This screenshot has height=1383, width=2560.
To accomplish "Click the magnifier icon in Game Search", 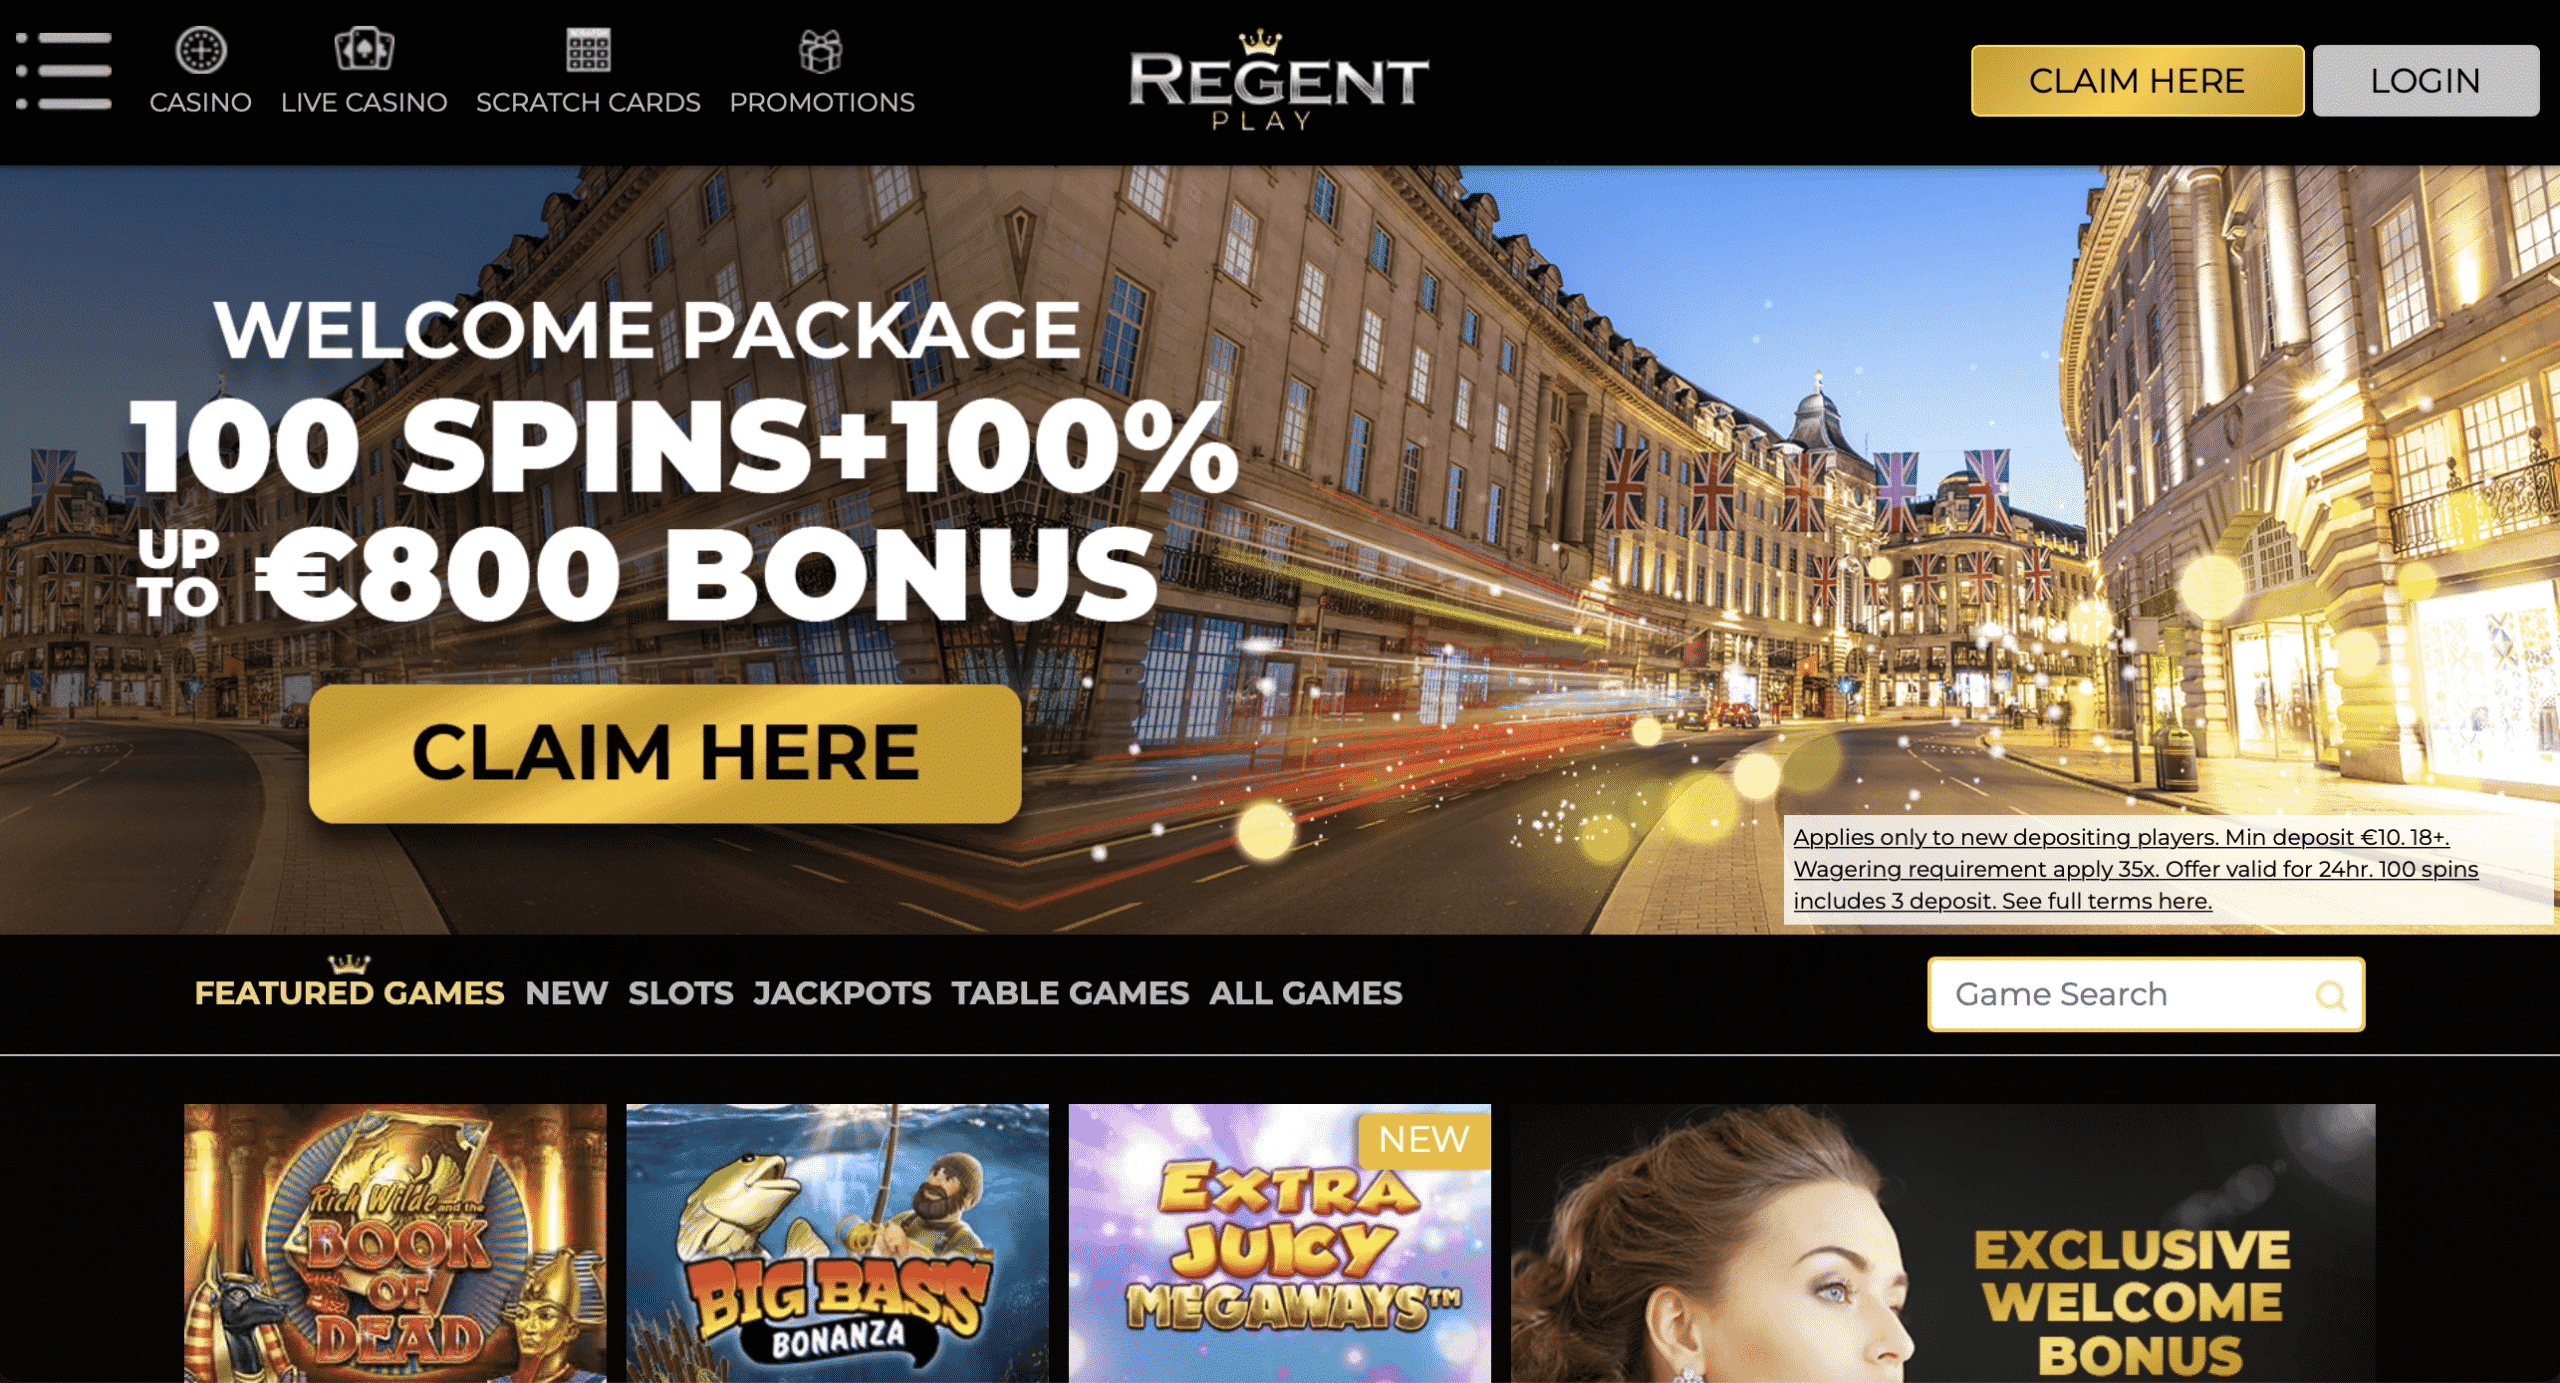I will 2331,995.
